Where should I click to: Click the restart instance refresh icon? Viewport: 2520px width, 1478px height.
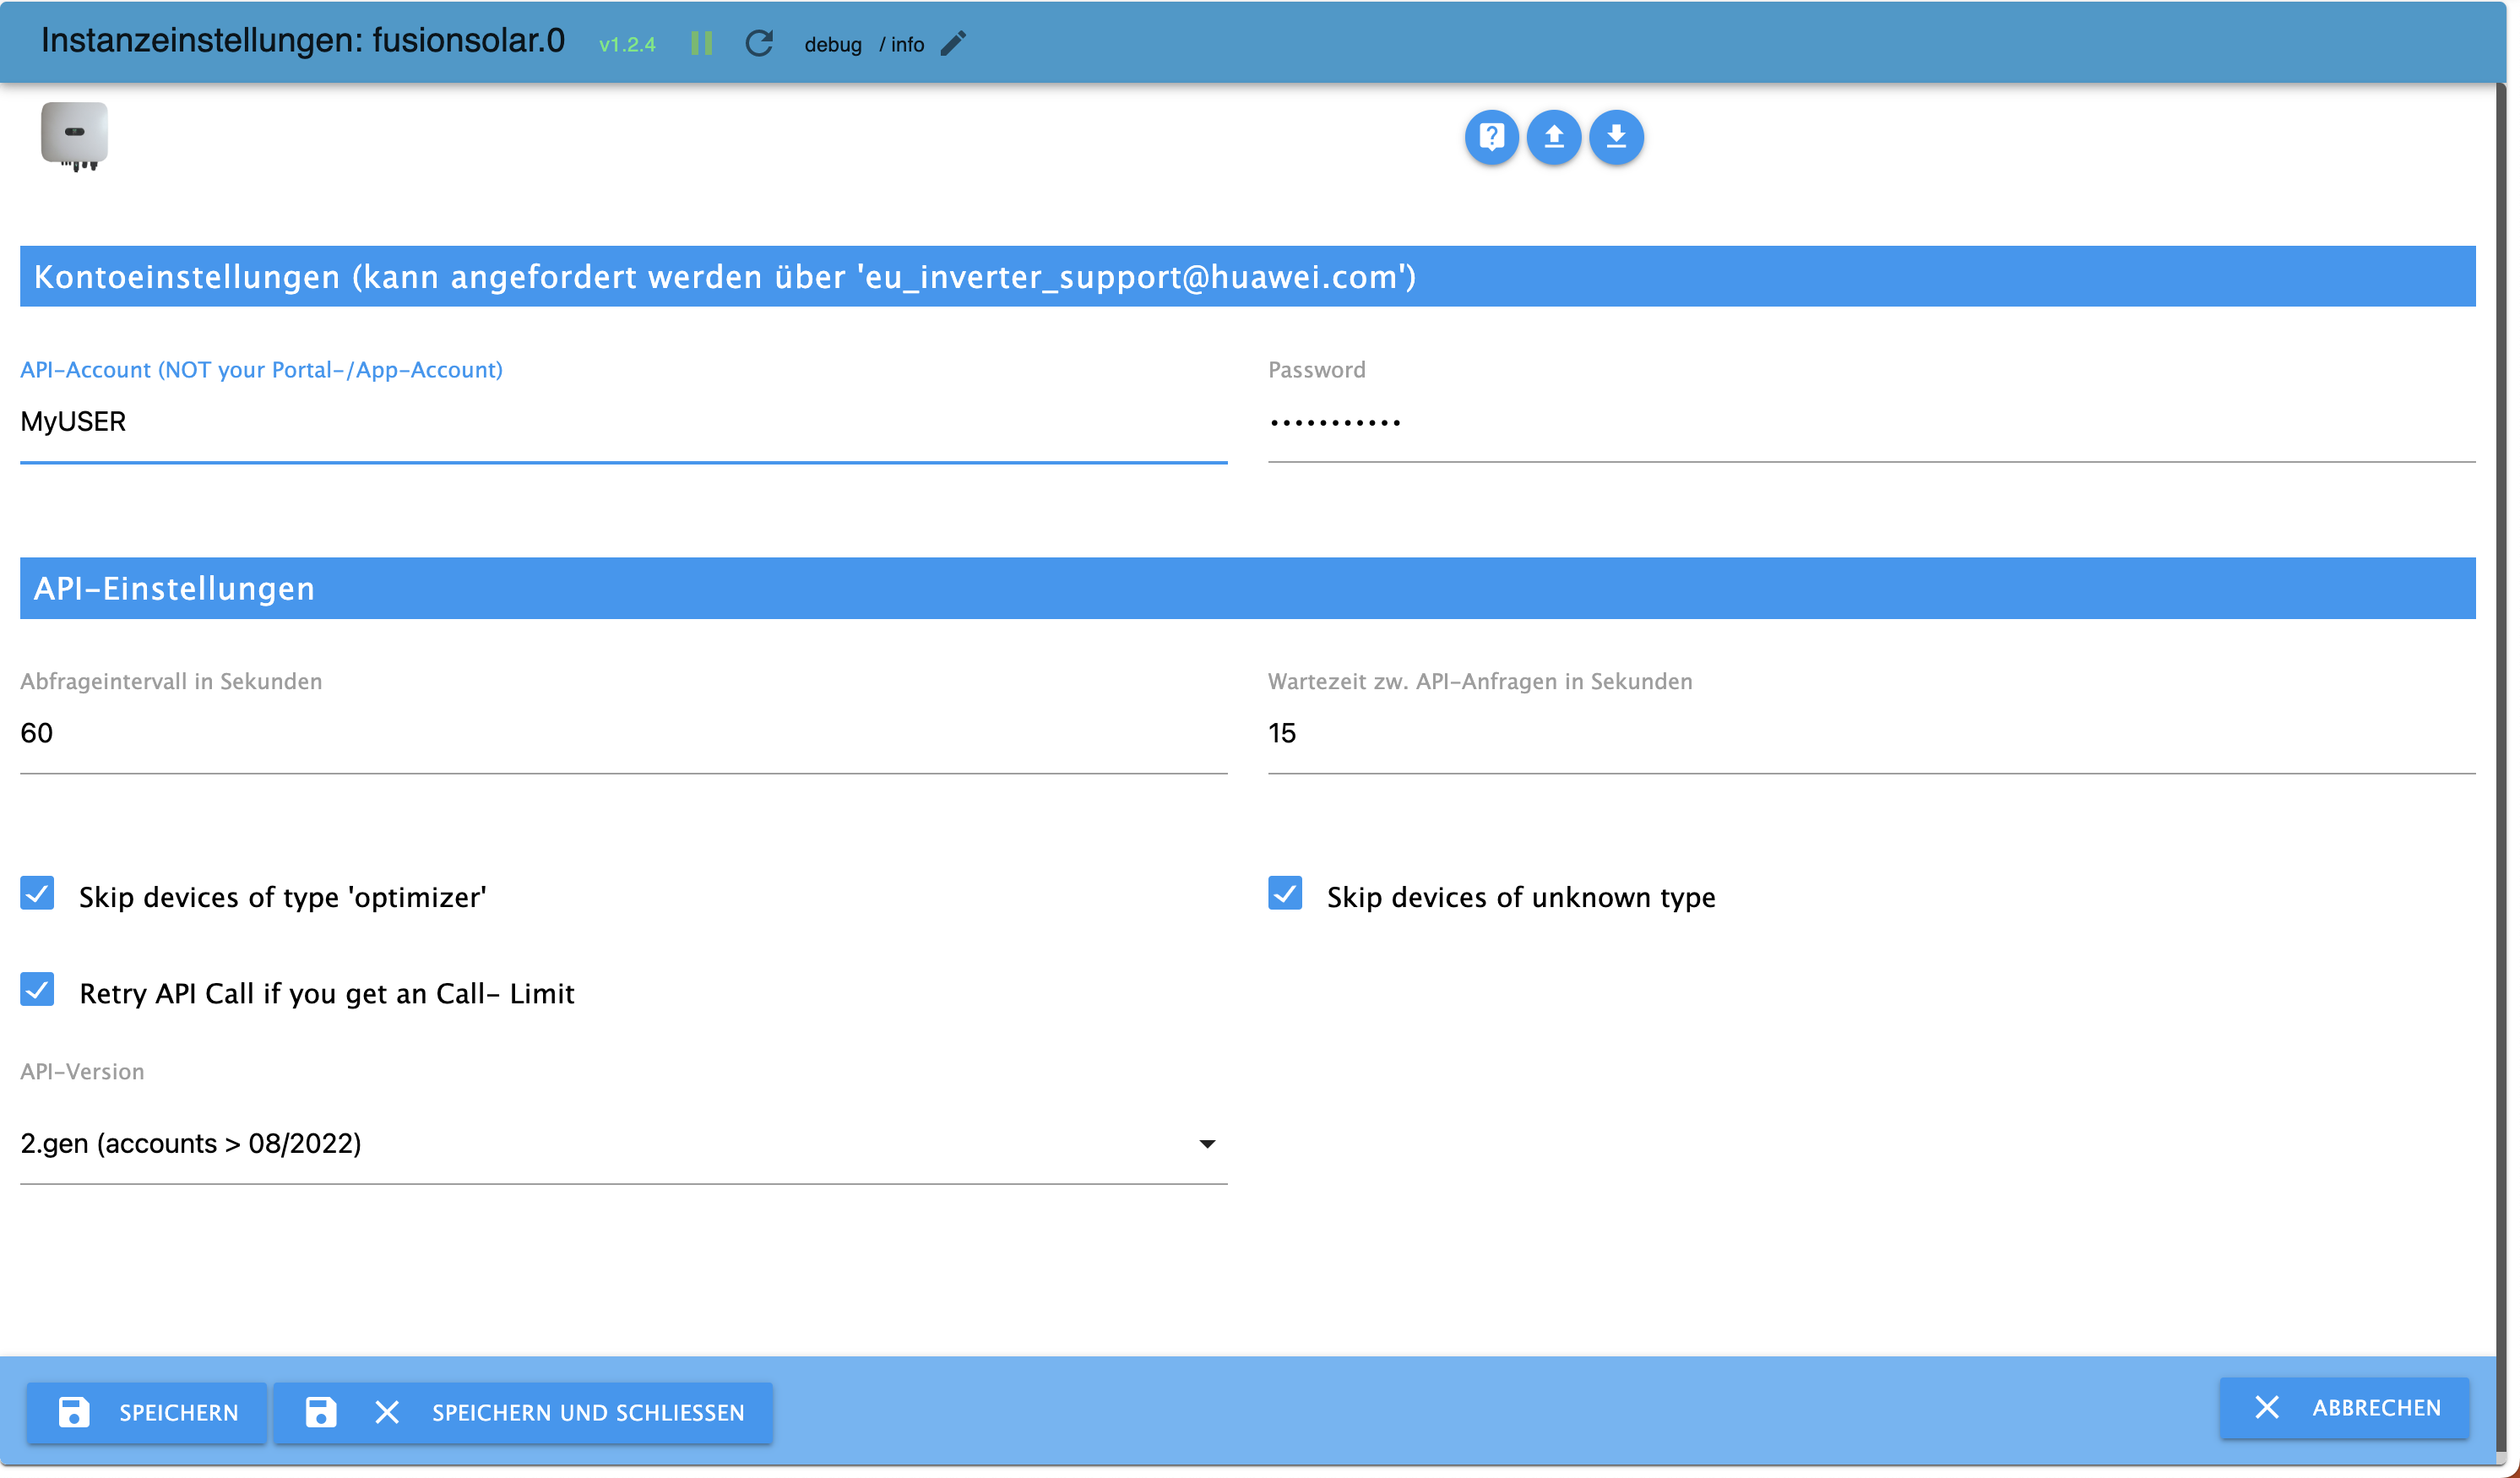tap(759, 43)
